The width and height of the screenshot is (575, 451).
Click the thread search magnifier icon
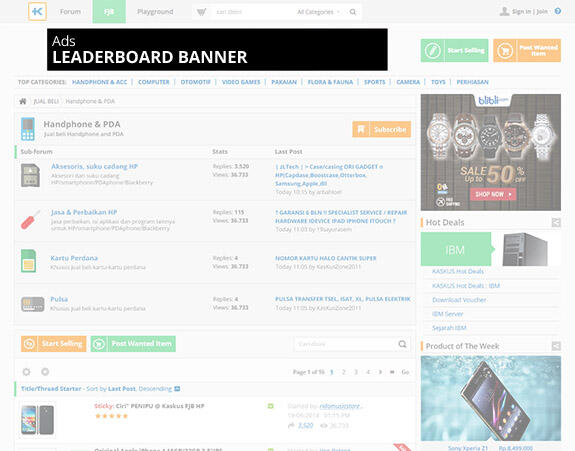(x=402, y=344)
